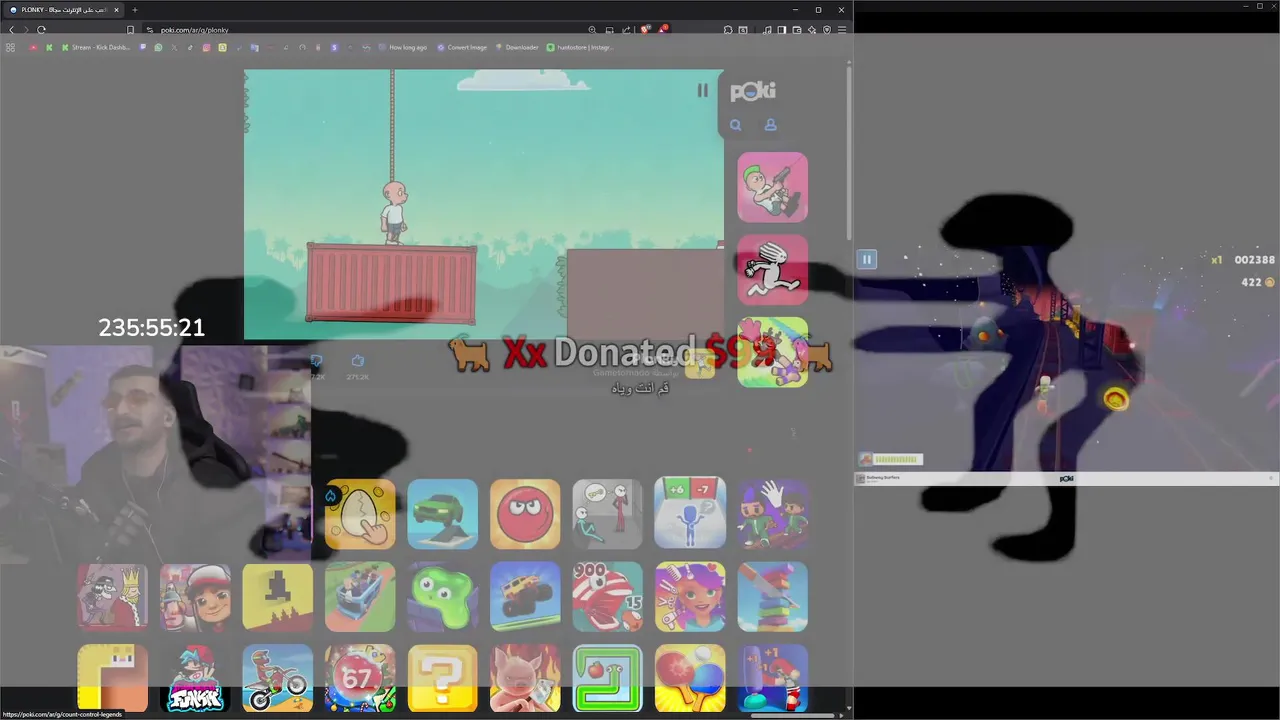Open the Red Ball game thumbnail
Image resolution: width=1280 pixels, height=720 pixels.
coord(525,513)
